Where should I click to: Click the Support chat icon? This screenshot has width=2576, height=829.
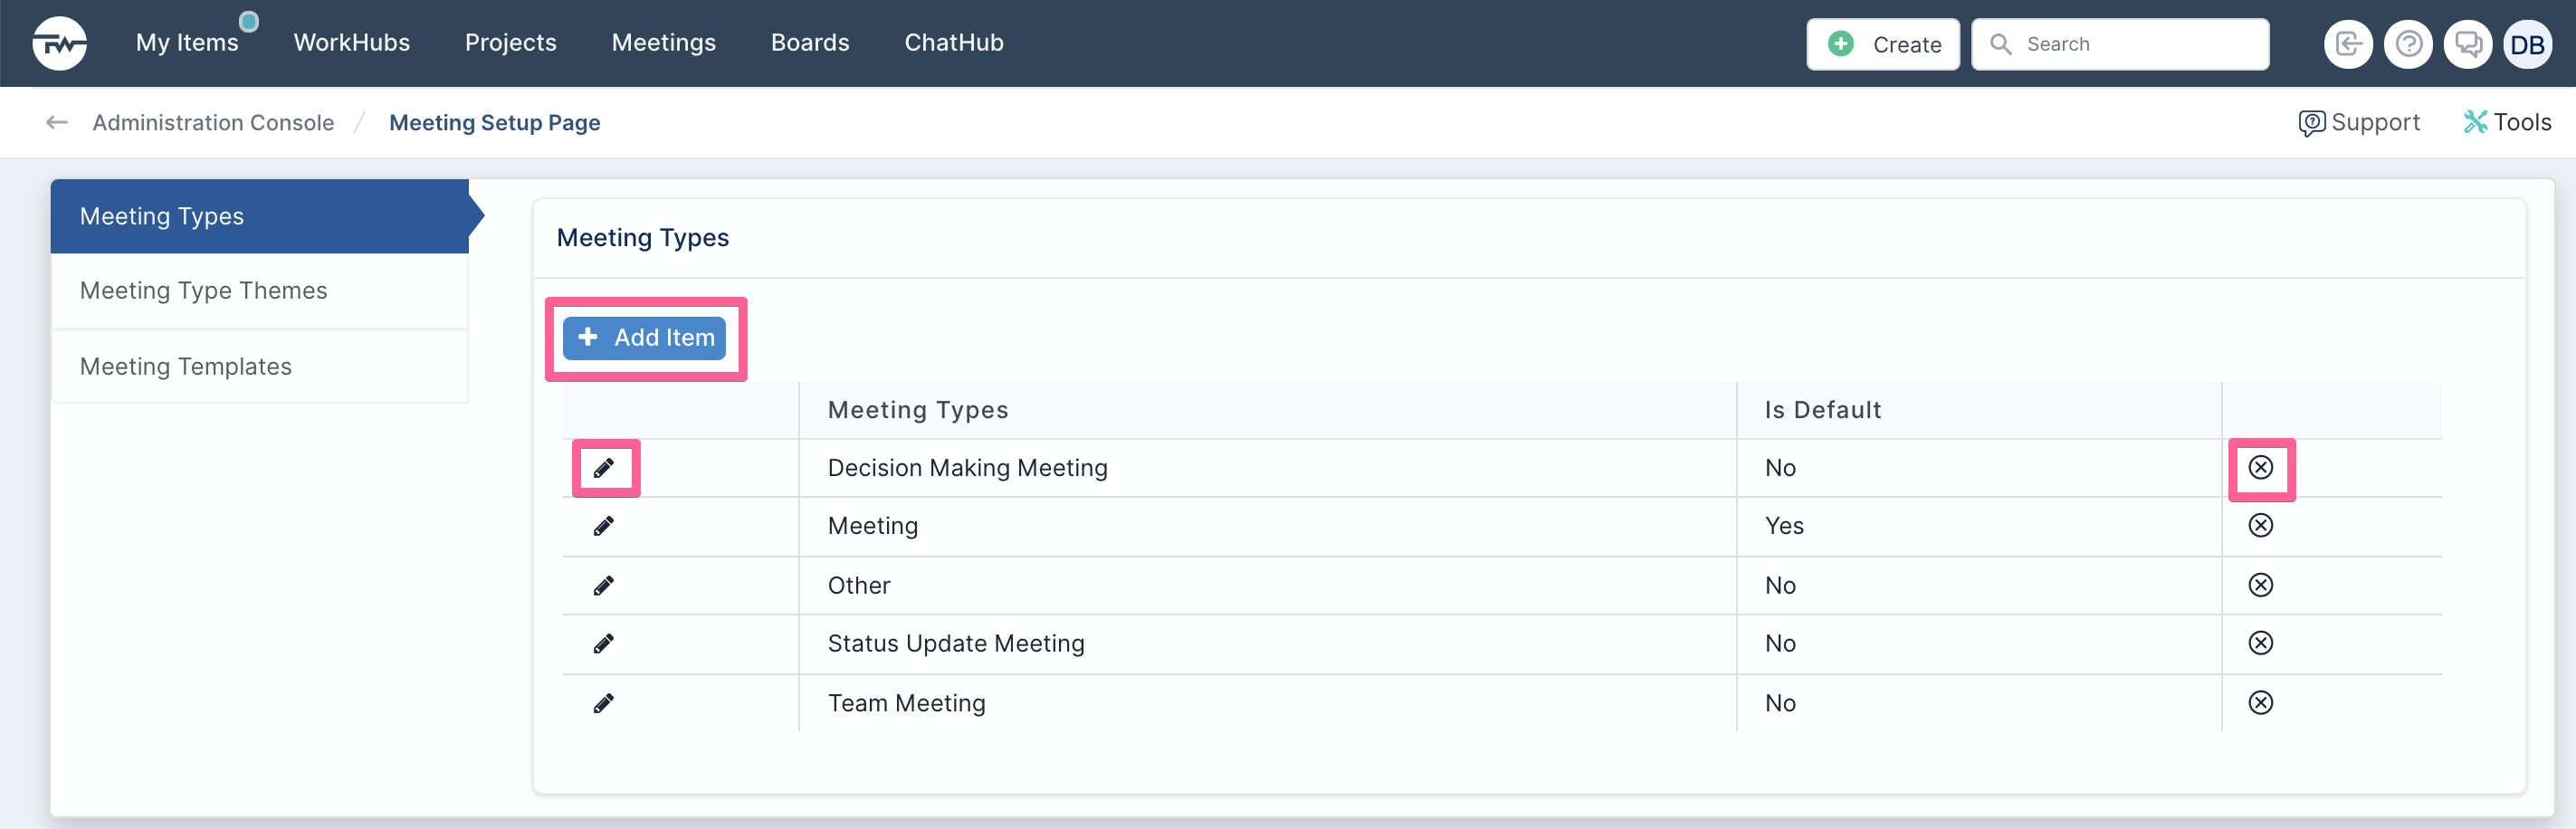(2311, 123)
